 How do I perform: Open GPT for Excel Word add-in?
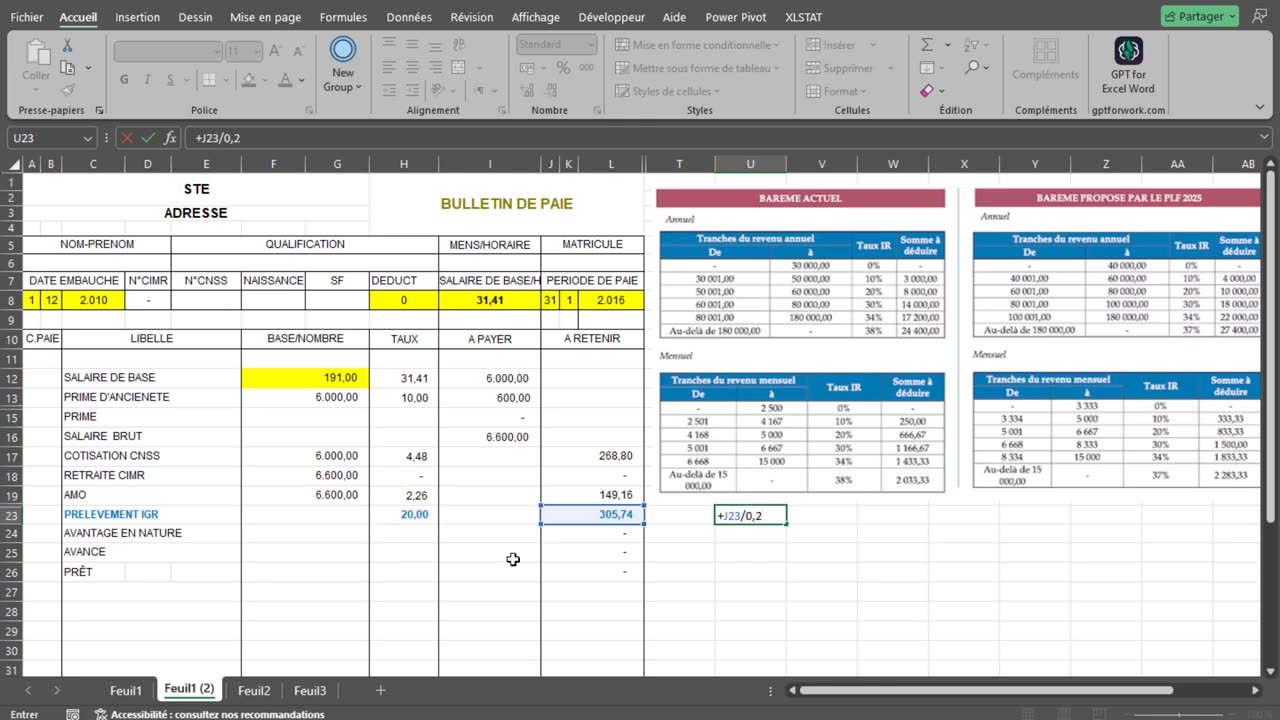(1129, 66)
